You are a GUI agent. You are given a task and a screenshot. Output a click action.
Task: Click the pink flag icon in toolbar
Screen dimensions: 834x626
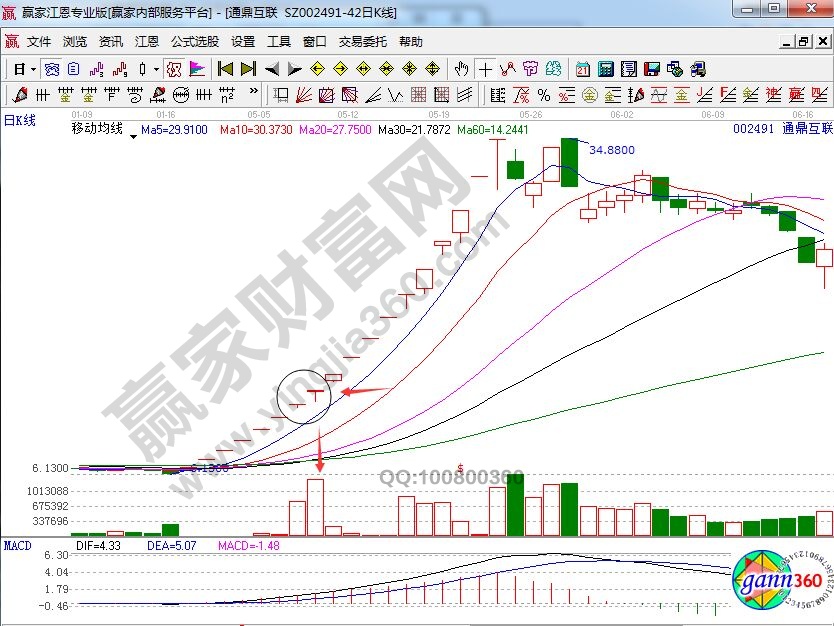click(x=197, y=69)
